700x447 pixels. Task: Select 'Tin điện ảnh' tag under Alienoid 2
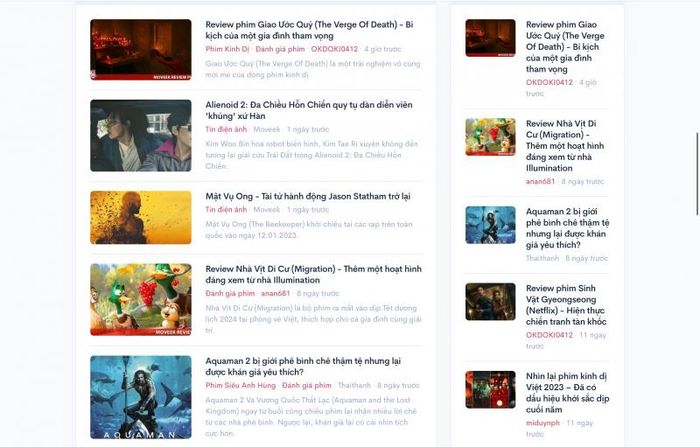pyautogui.click(x=226, y=130)
